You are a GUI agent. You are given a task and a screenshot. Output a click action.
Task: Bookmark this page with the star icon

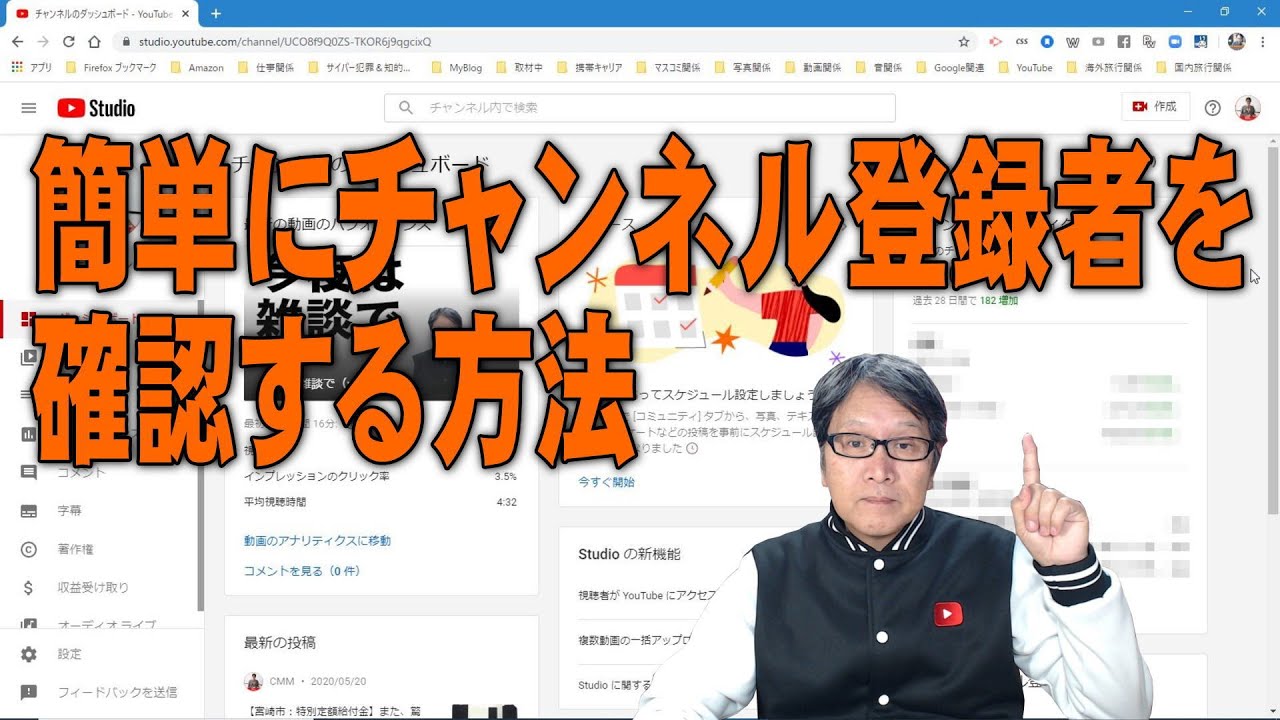point(964,42)
